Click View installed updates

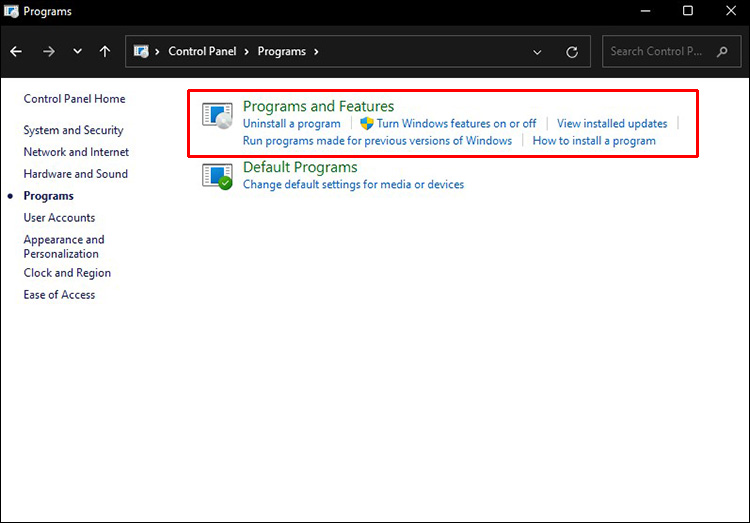click(x=612, y=123)
